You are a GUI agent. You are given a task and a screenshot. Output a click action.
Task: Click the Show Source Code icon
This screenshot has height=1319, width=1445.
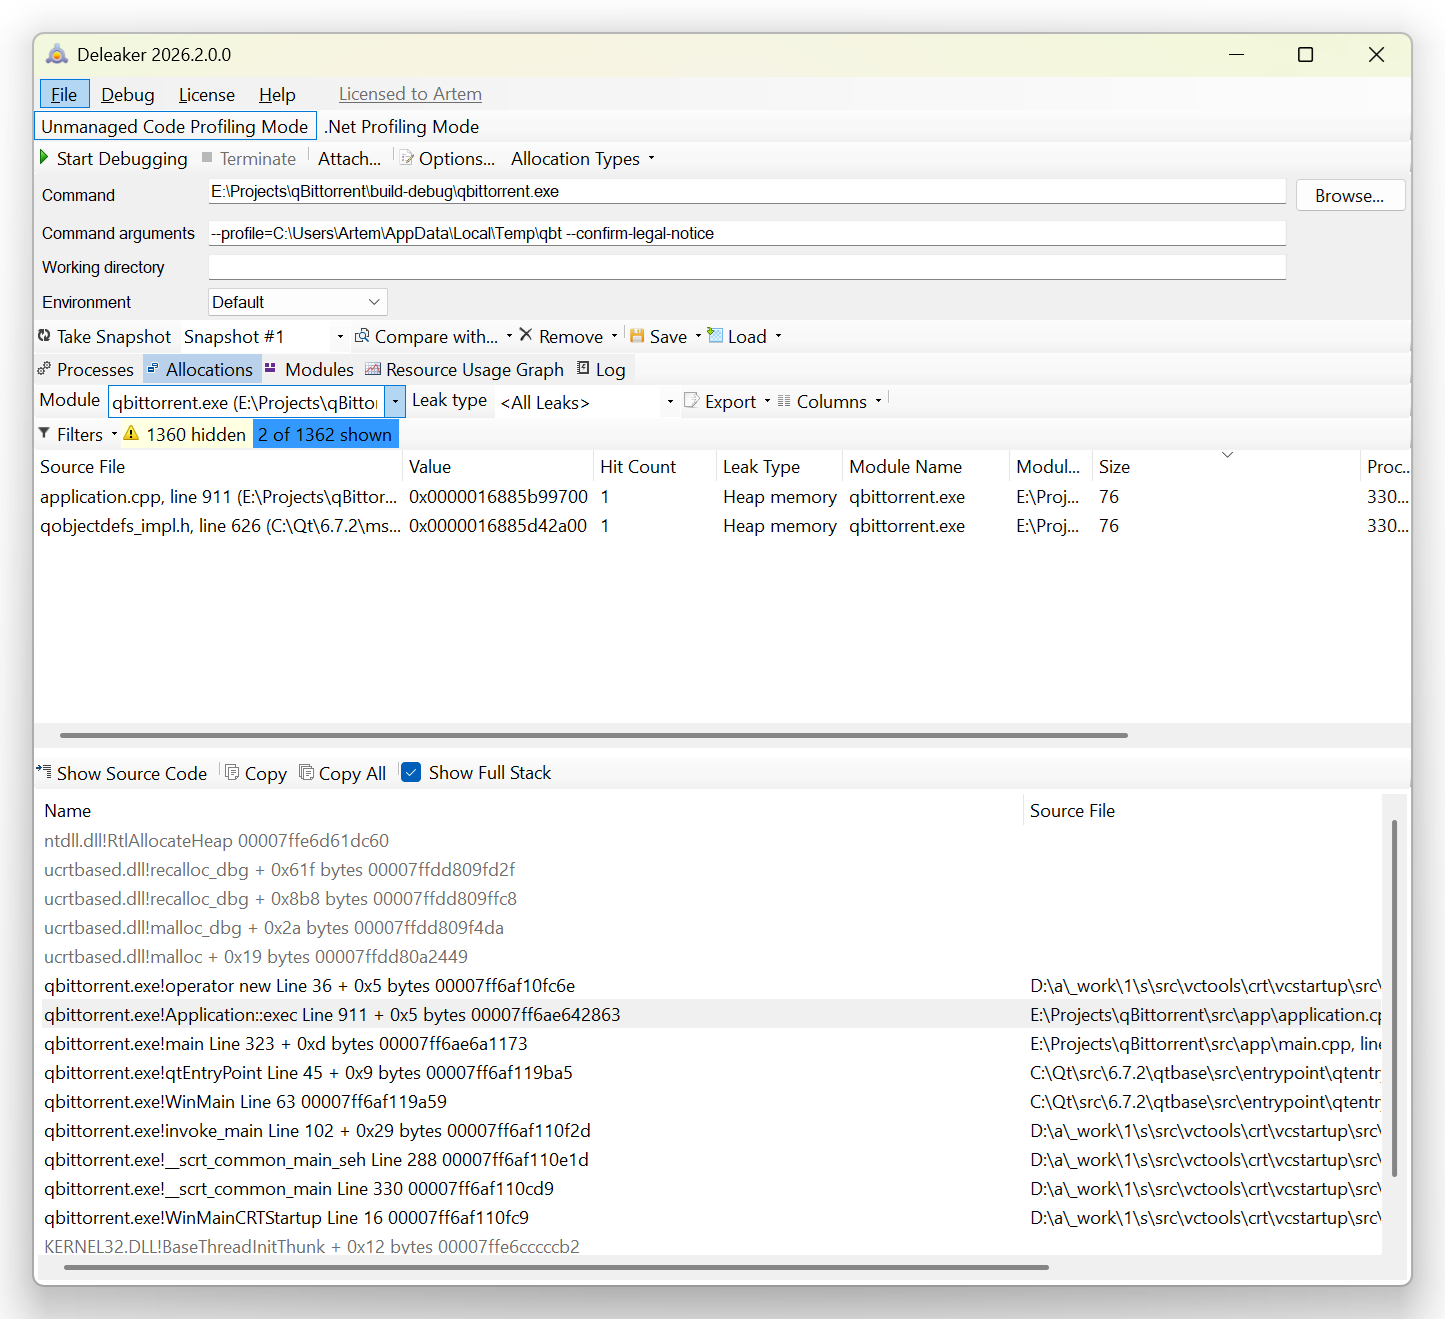[x=44, y=771]
